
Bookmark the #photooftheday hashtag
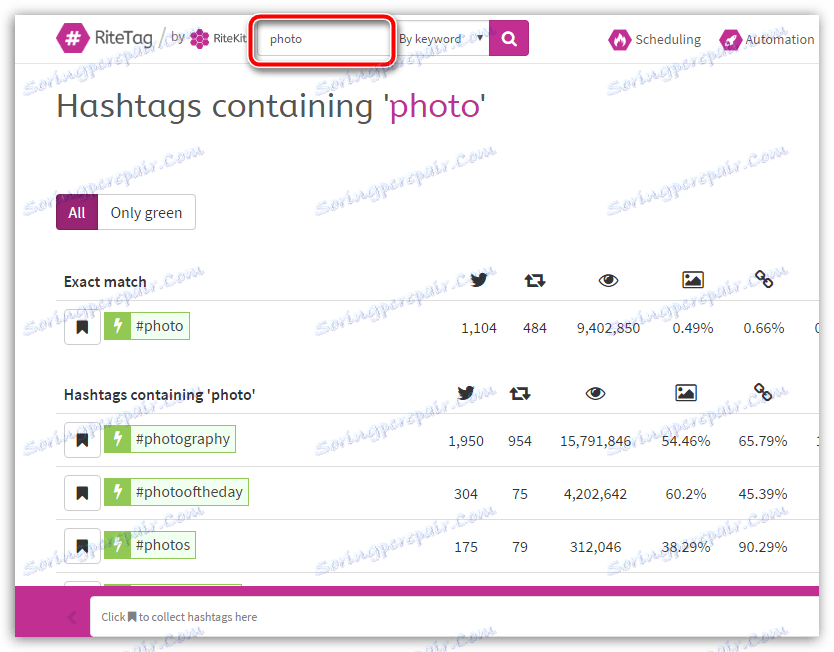(x=82, y=493)
